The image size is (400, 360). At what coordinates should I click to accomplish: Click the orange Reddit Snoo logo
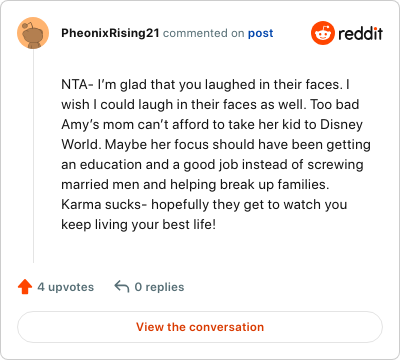(x=323, y=33)
